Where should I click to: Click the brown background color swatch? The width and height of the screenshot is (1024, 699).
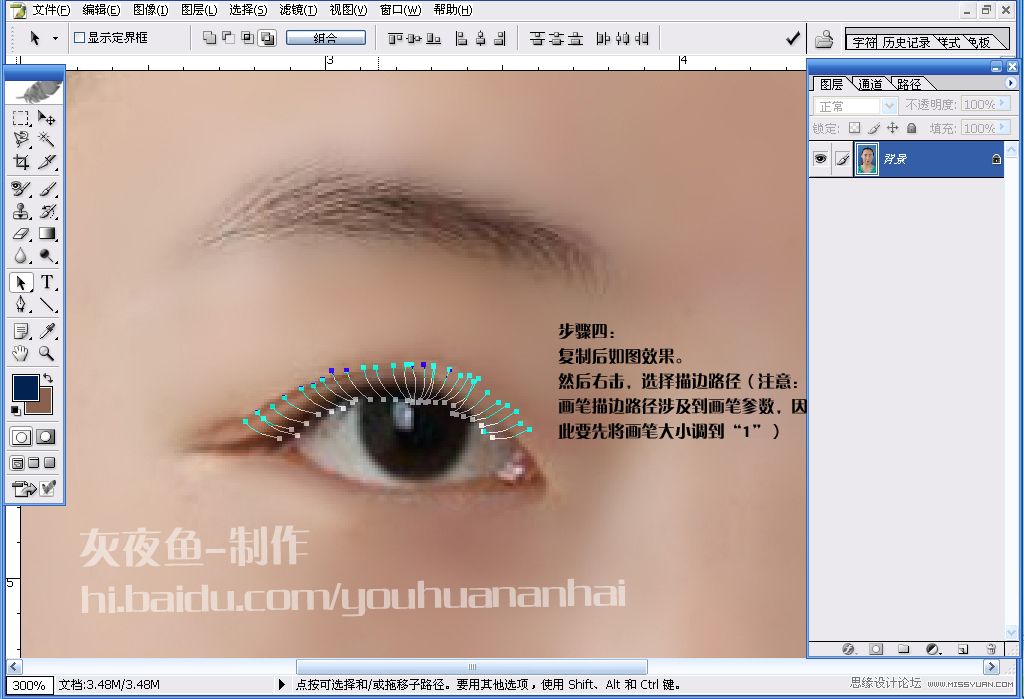[x=42, y=405]
